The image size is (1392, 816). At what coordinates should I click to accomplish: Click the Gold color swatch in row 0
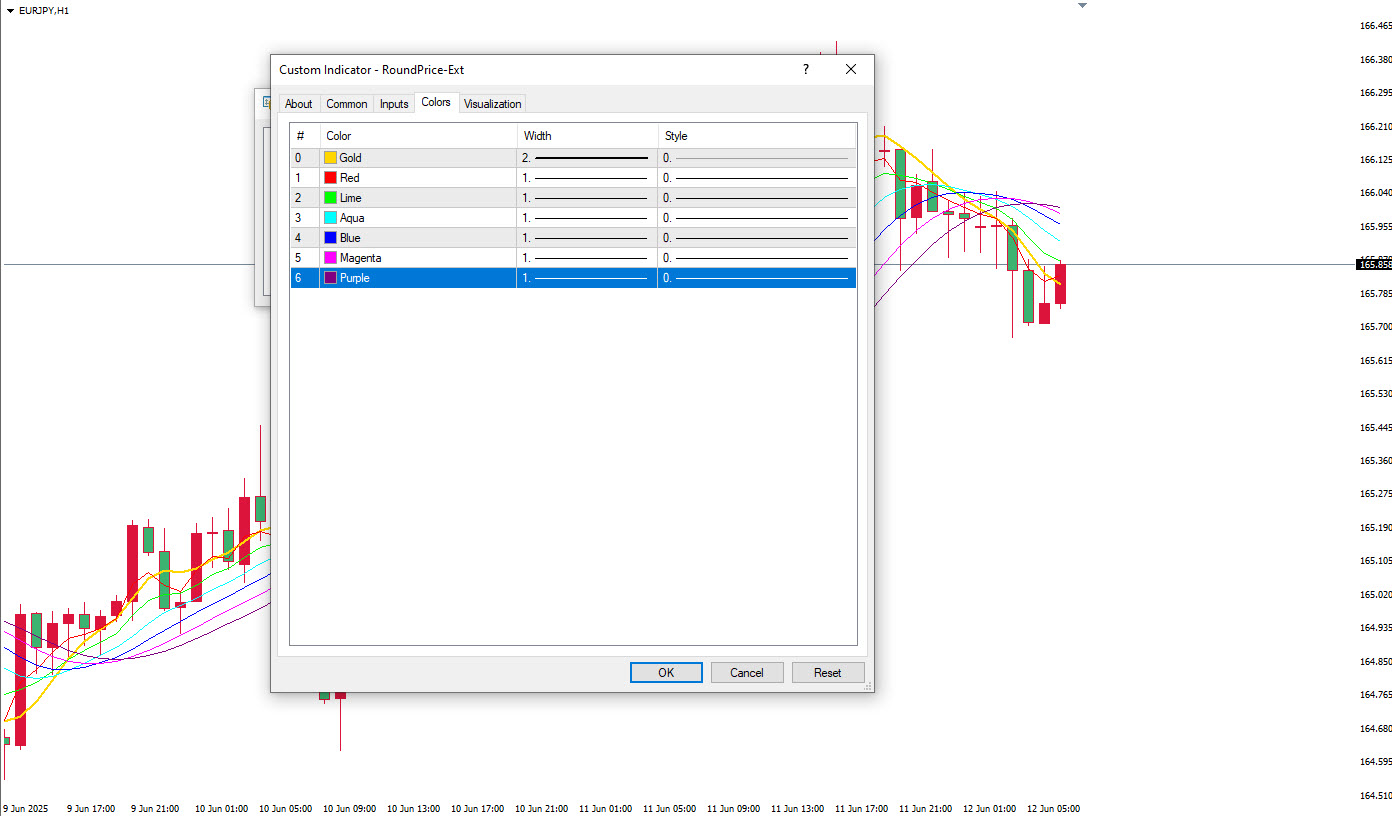[x=330, y=158]
